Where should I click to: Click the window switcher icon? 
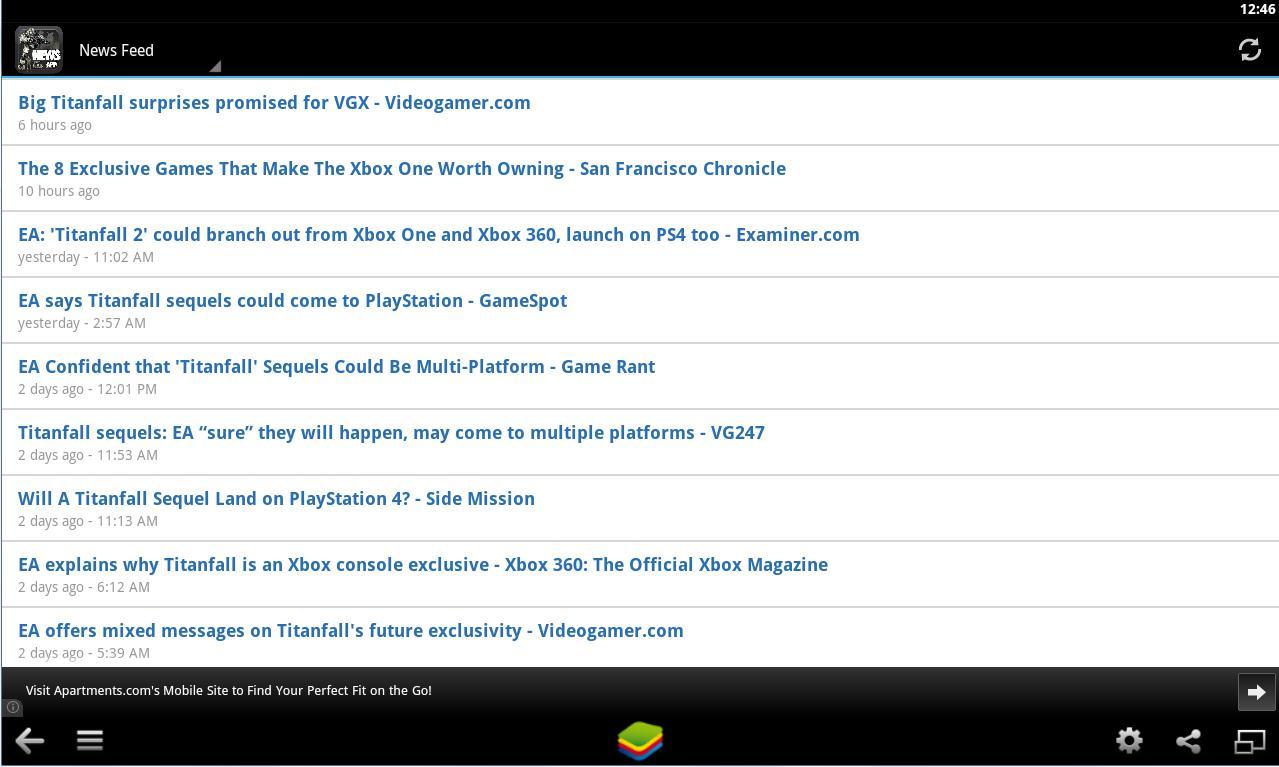[1250, 740]
